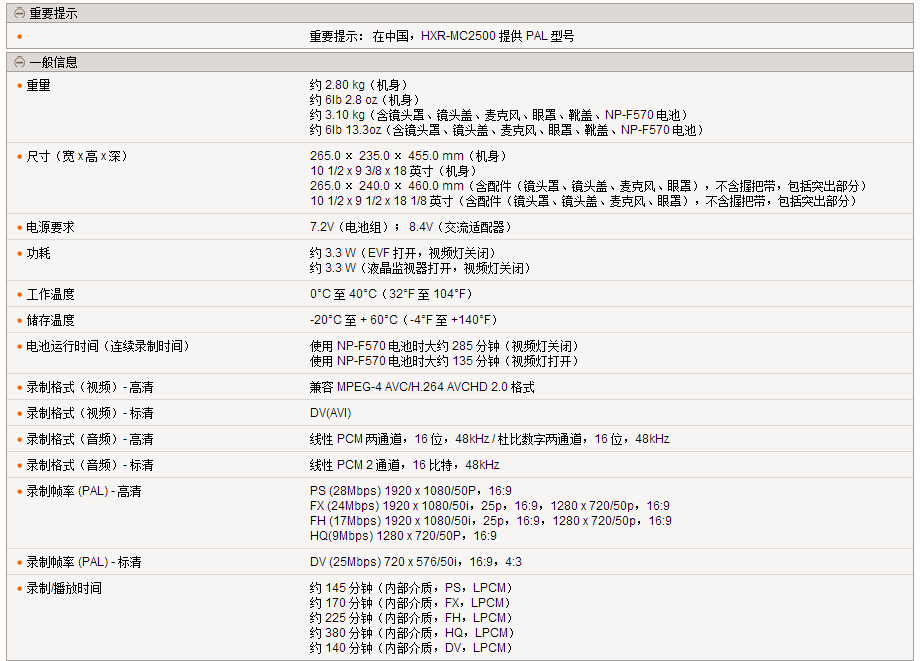Viewport: 920px width, 661px height.
Task: Select the 电池运行时间（连续录制时间）row label
Action: click(108, 346)
